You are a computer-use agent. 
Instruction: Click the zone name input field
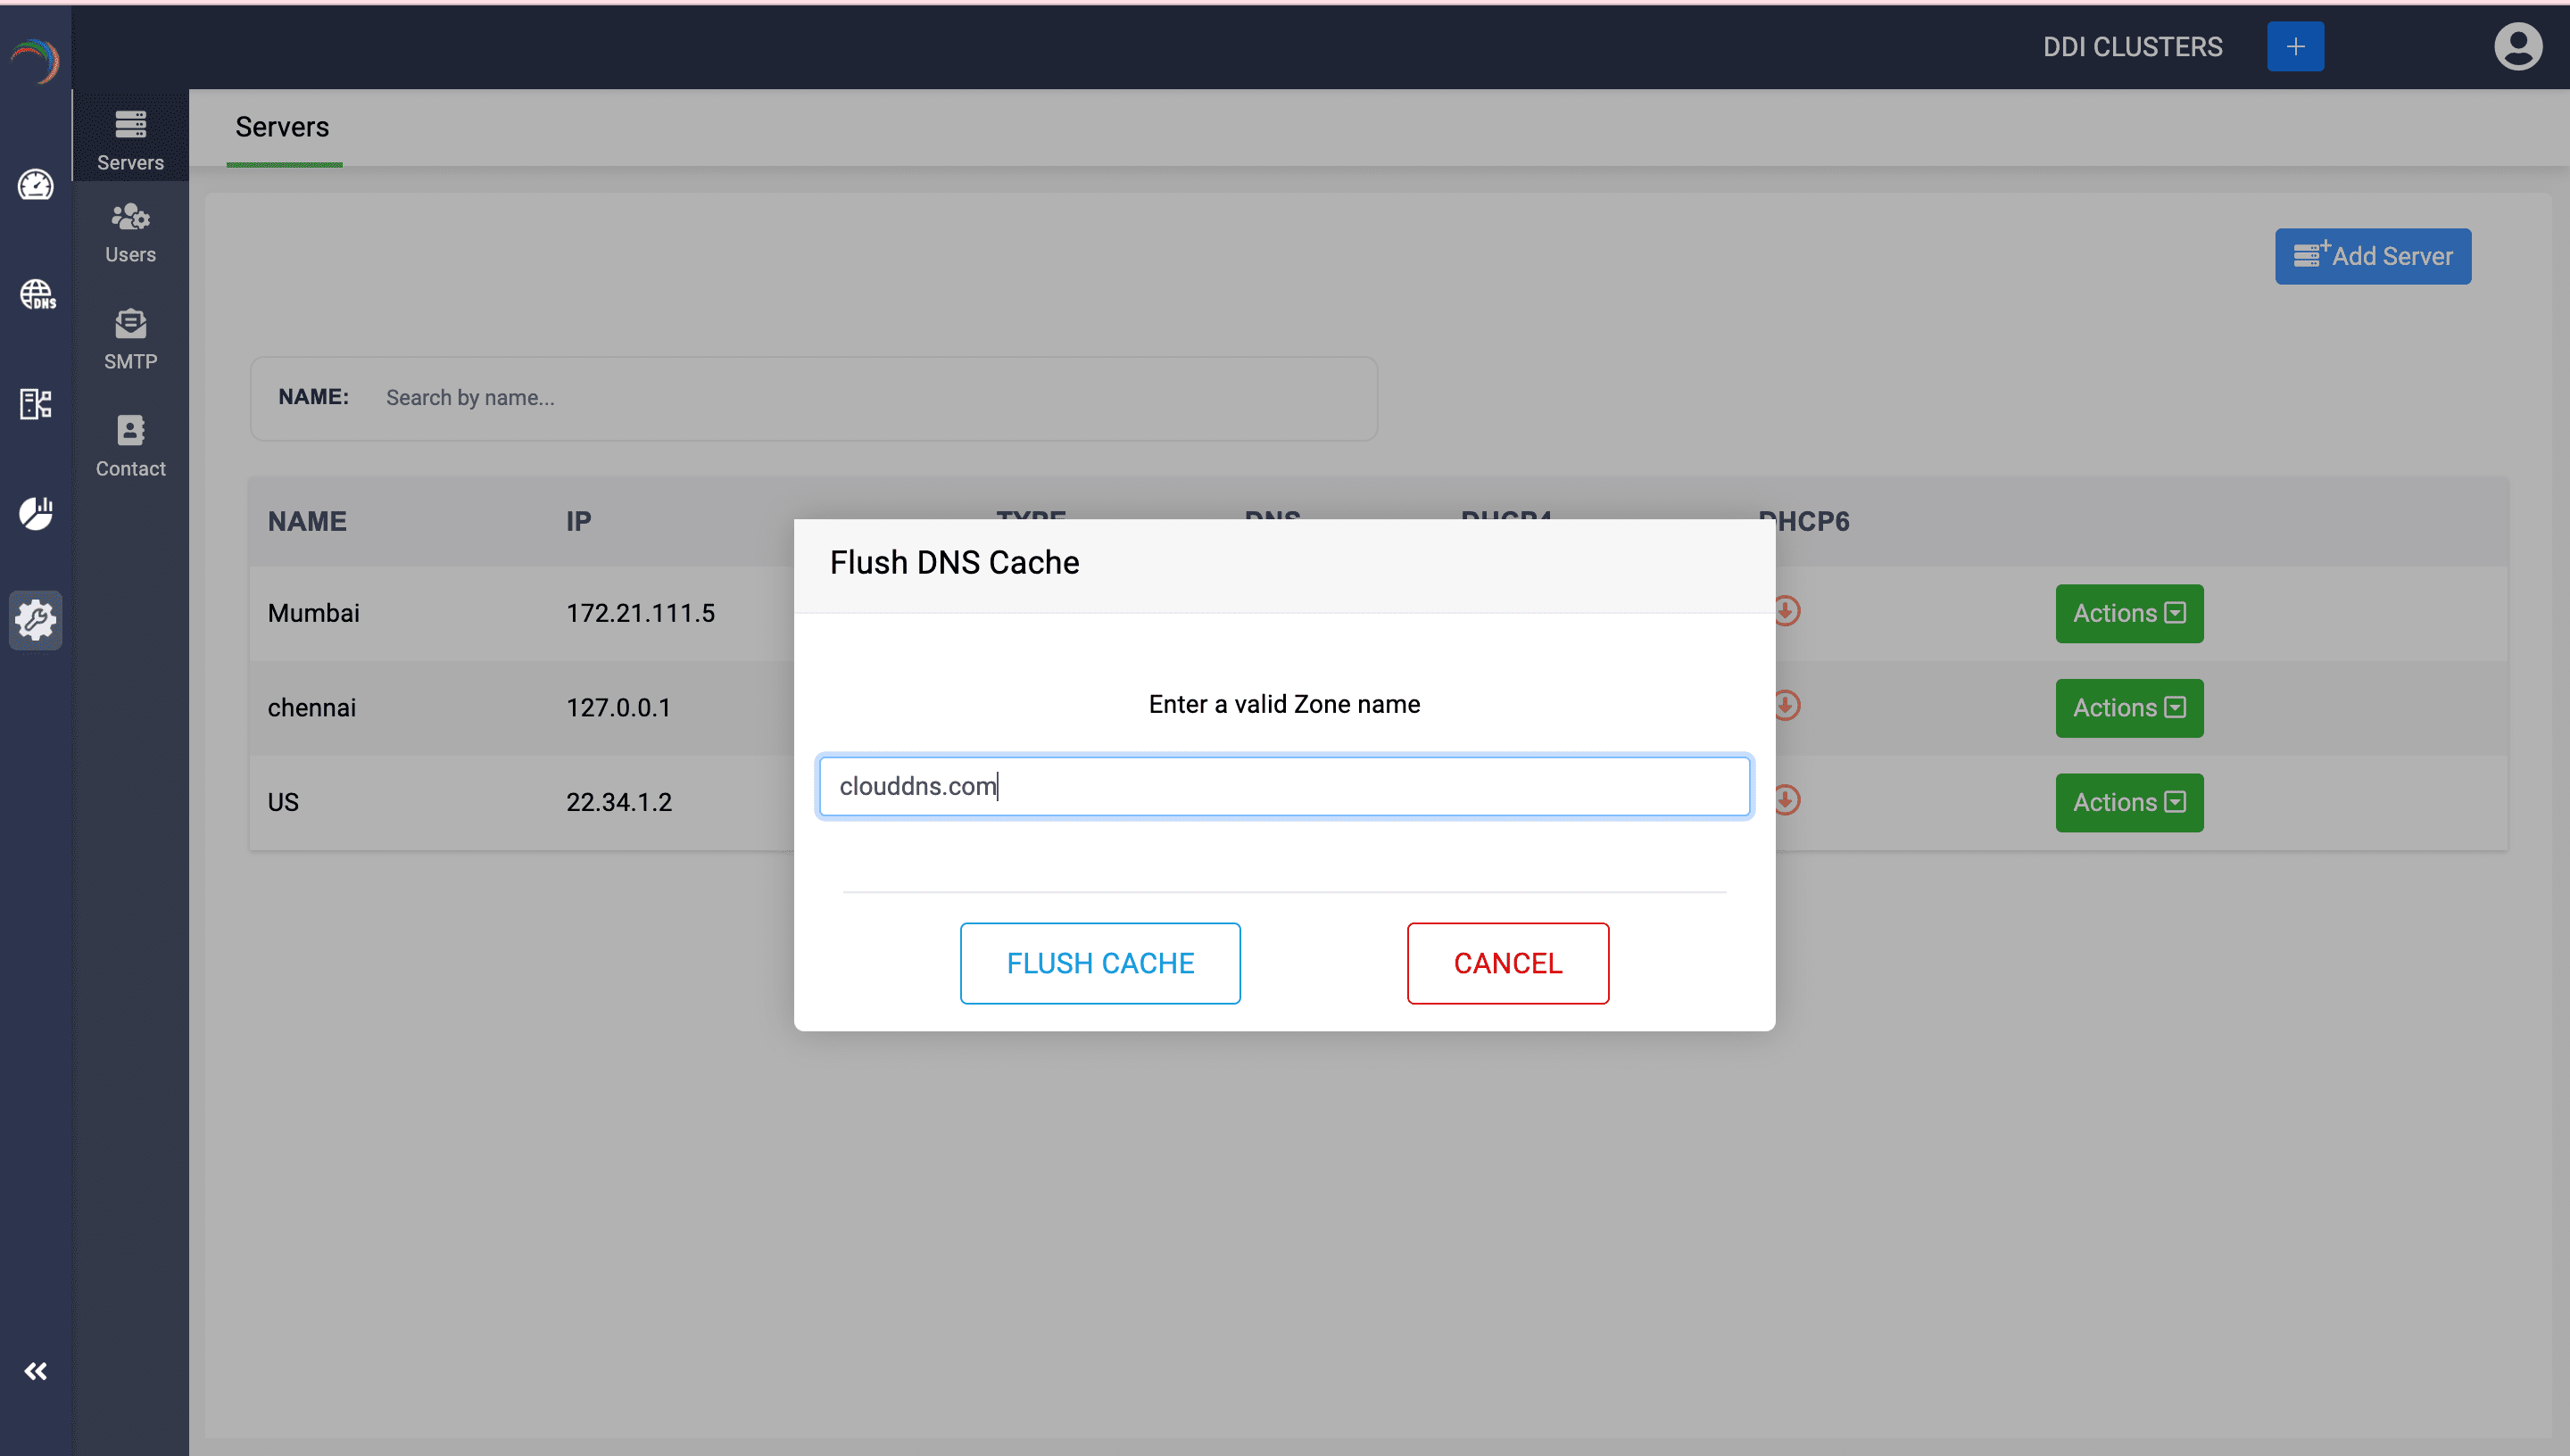[x=1284, y=786]
